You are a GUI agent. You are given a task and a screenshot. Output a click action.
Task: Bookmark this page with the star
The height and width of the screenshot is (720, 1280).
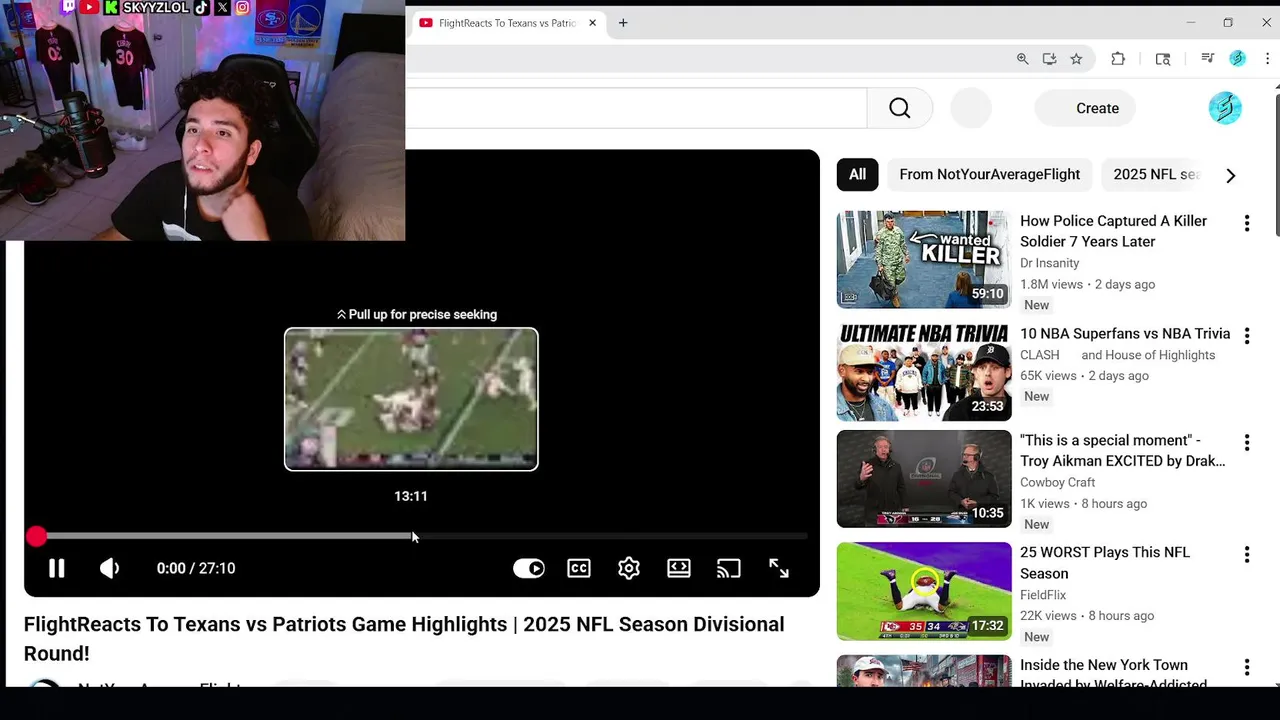[x=1076, y=59]
